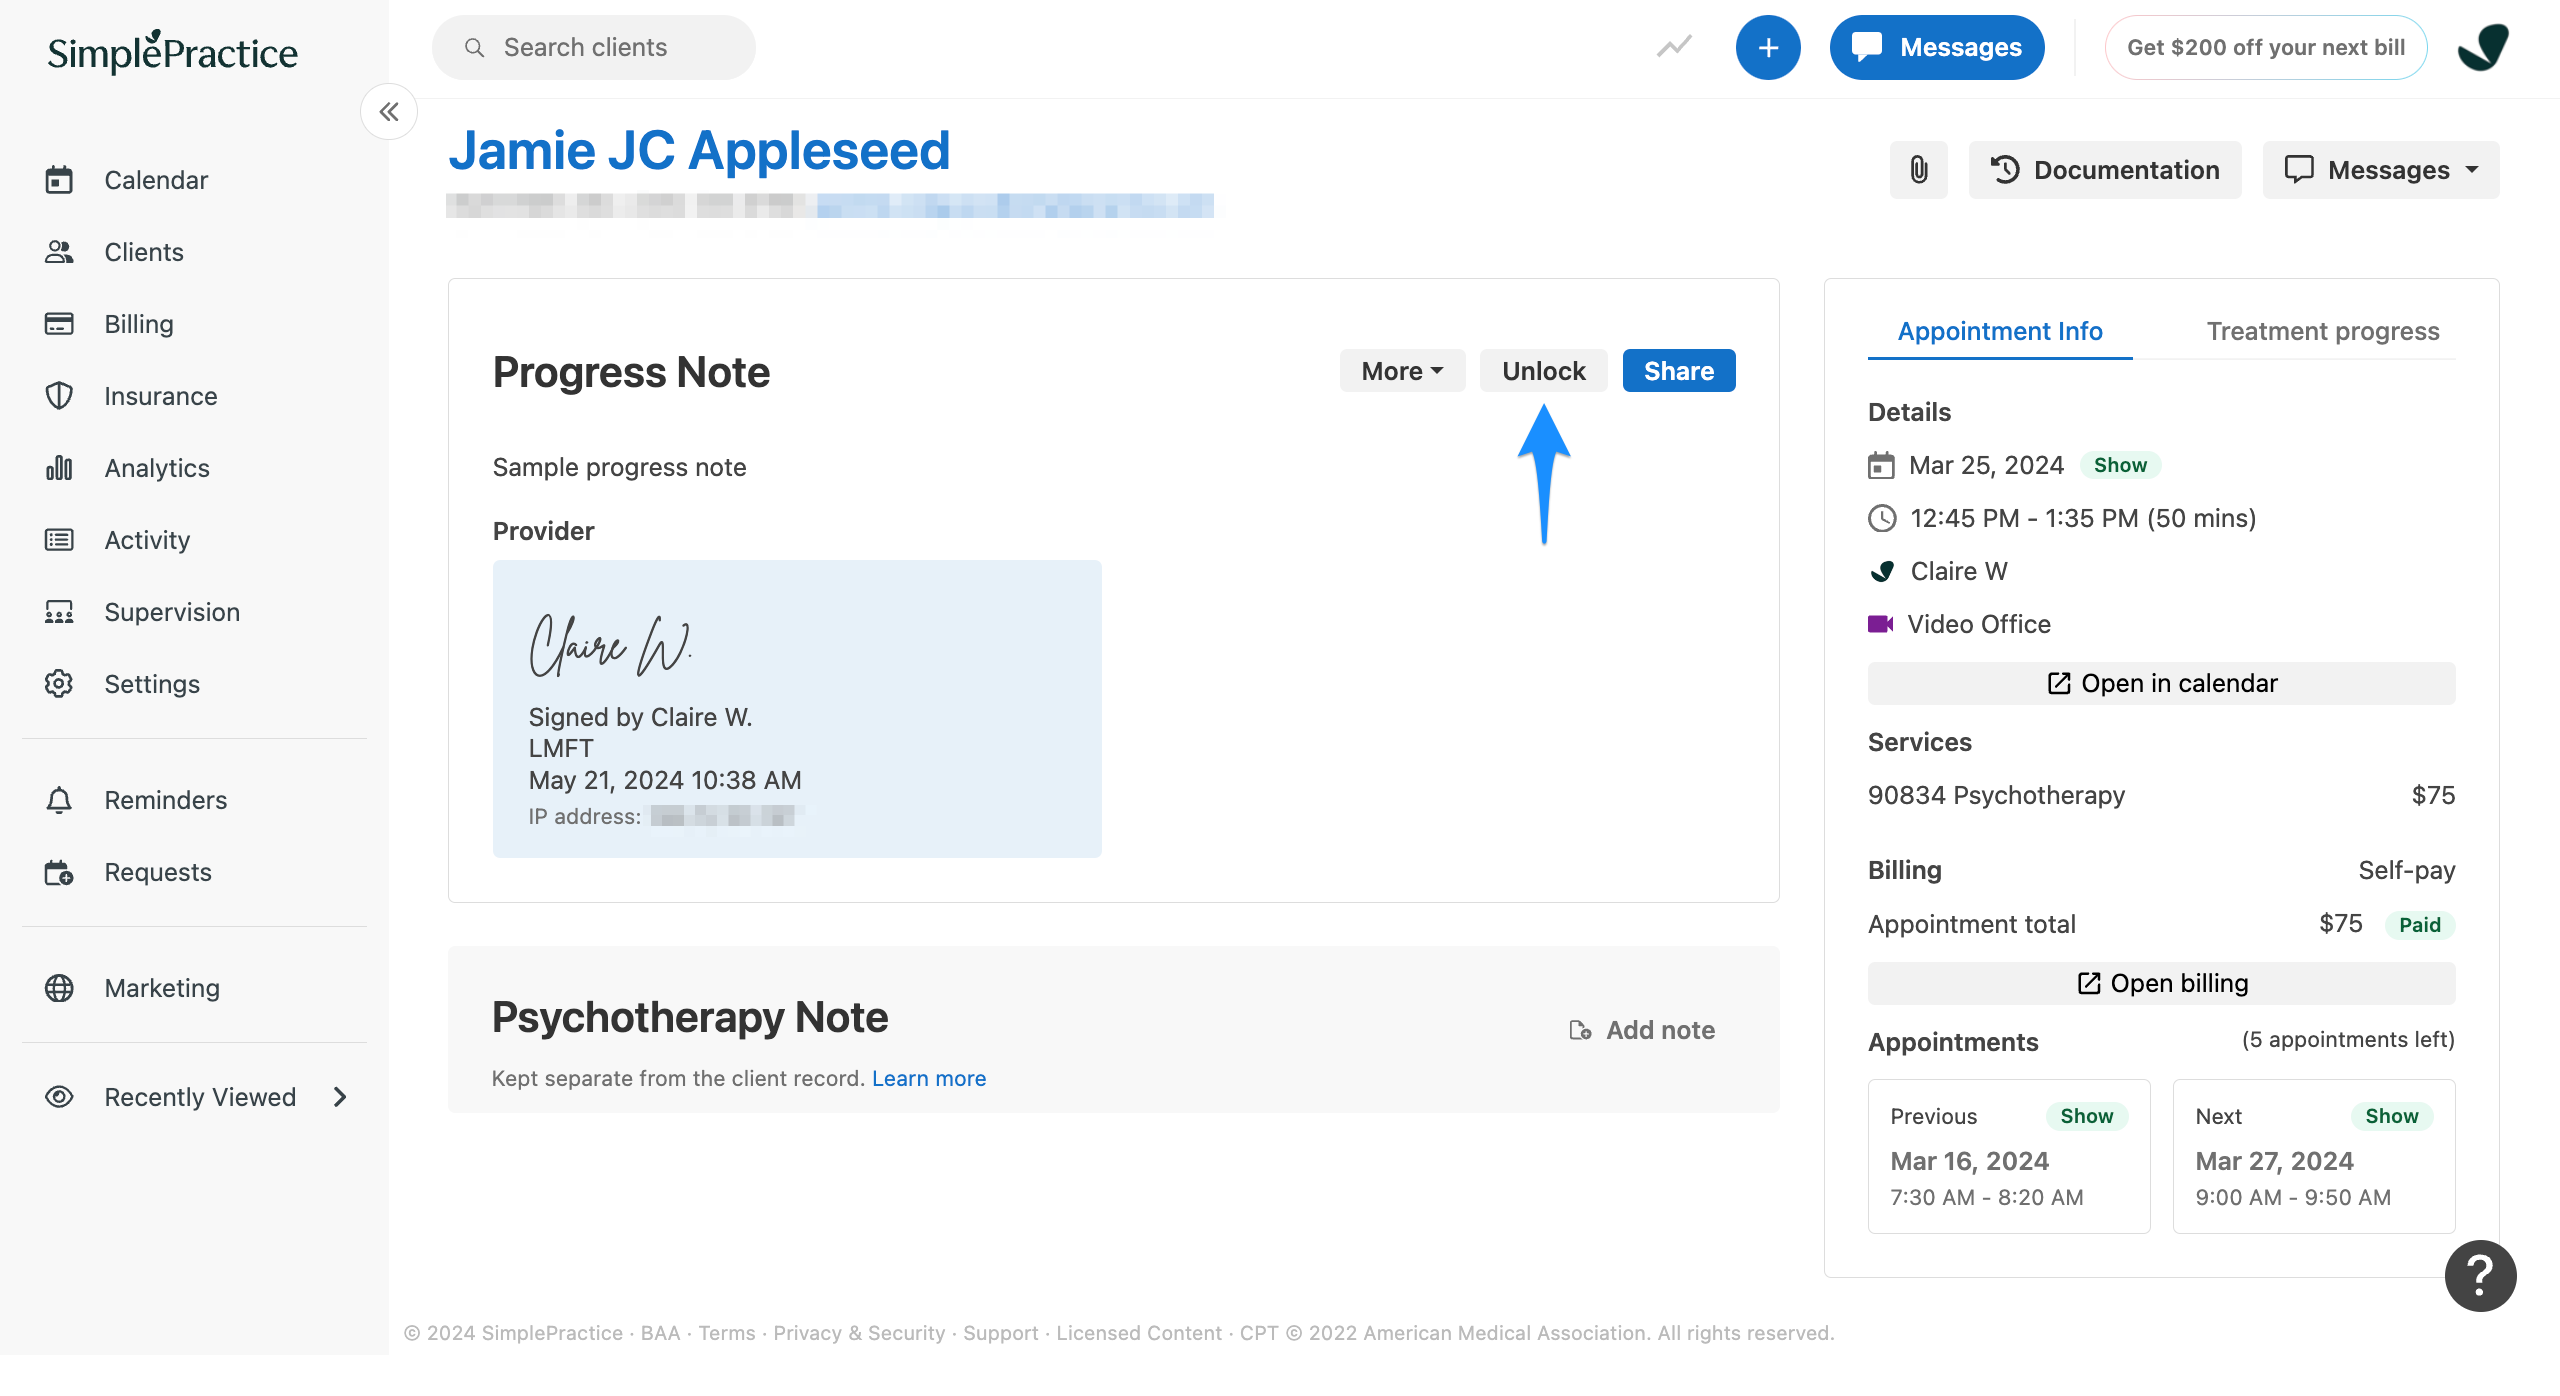Open the account avatar menu
Image resolution: width=2560 pixels, height=1396 pixels.
coord(2483,47)
